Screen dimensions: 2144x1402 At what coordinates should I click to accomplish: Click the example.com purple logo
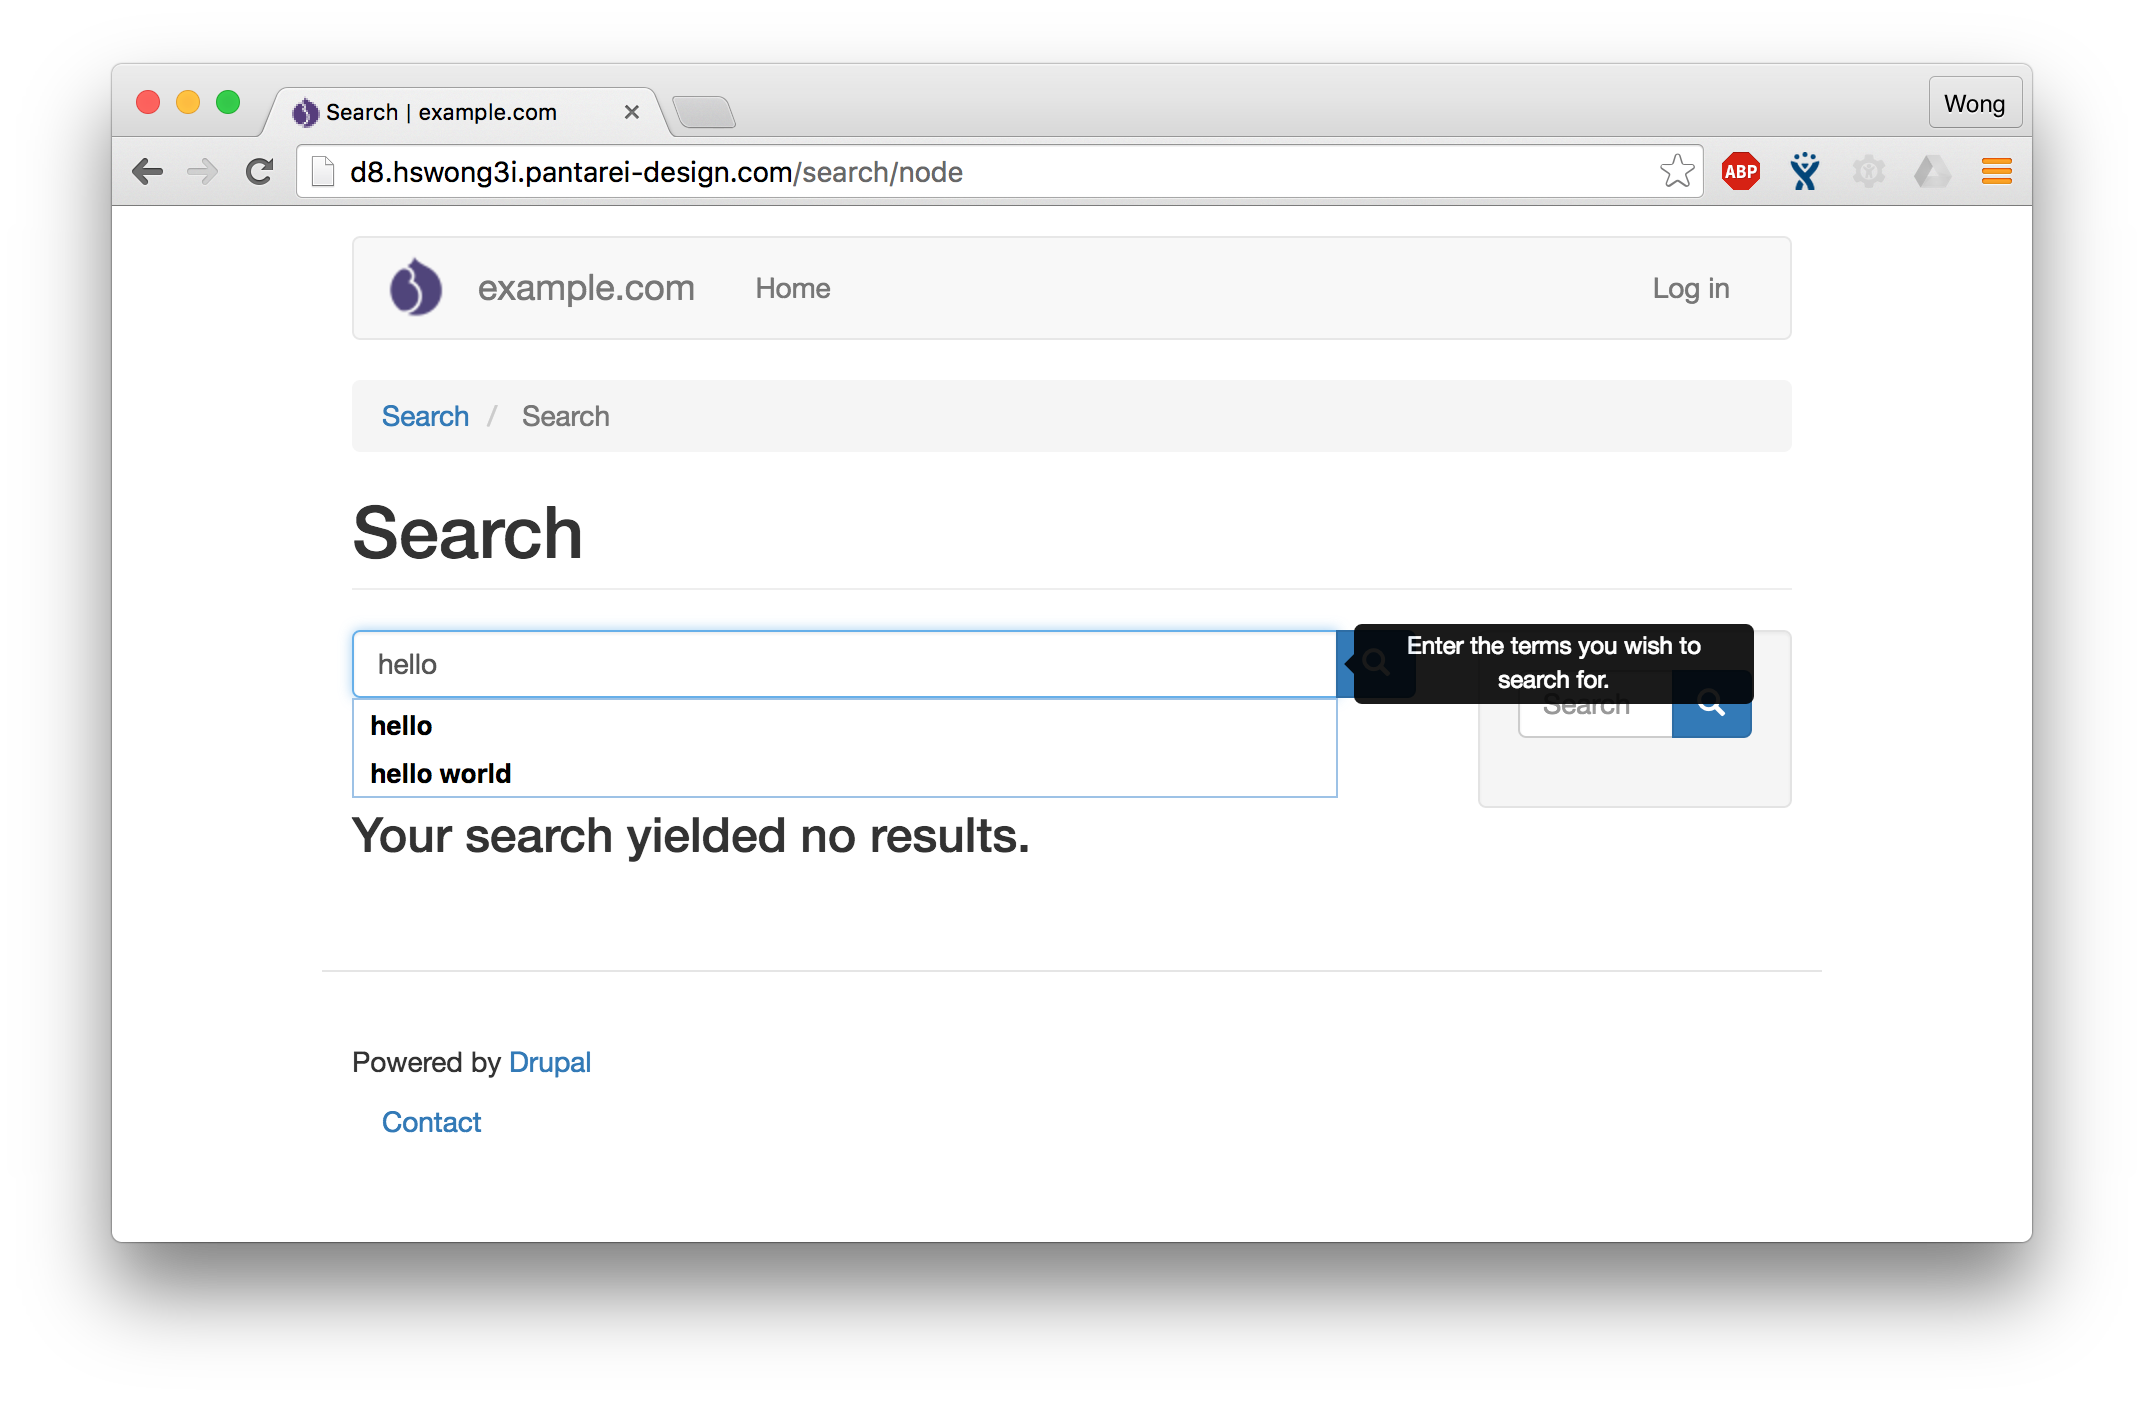(x=415, y=288)
